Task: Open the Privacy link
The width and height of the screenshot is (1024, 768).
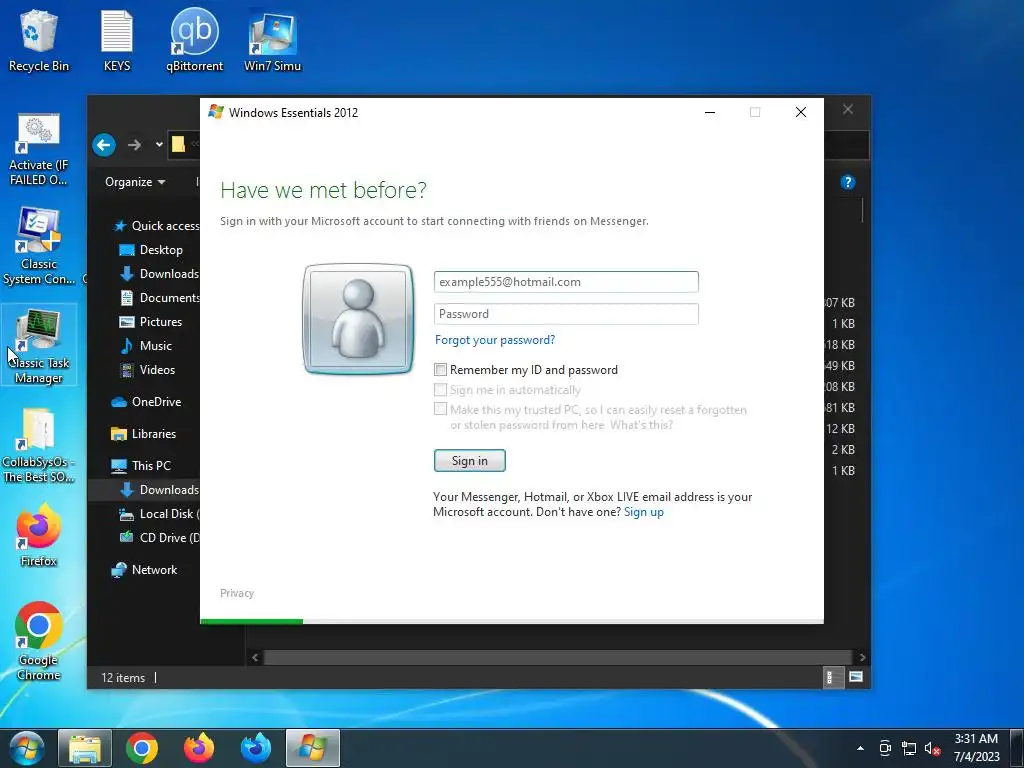Action: [237, 594]
